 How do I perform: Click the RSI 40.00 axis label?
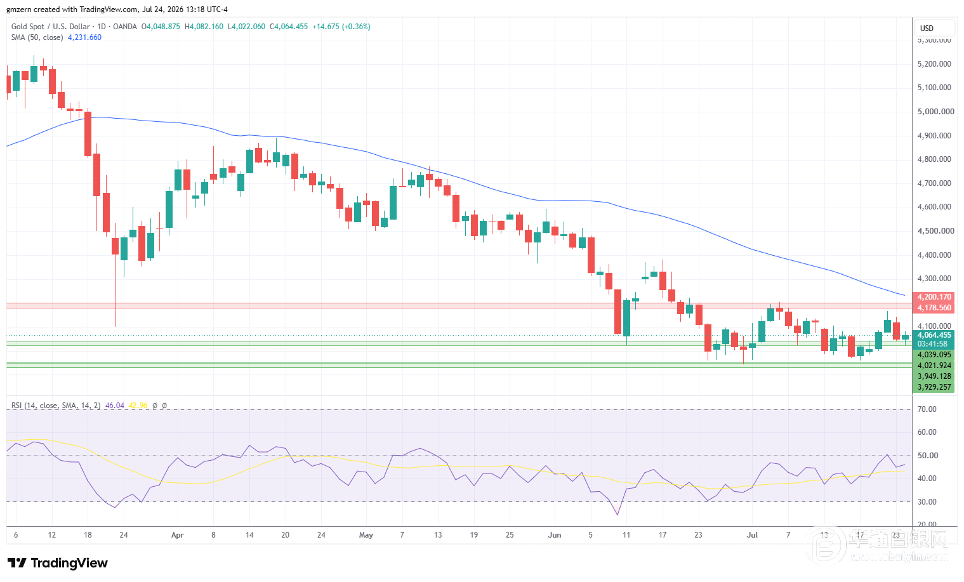pos(926,479)
